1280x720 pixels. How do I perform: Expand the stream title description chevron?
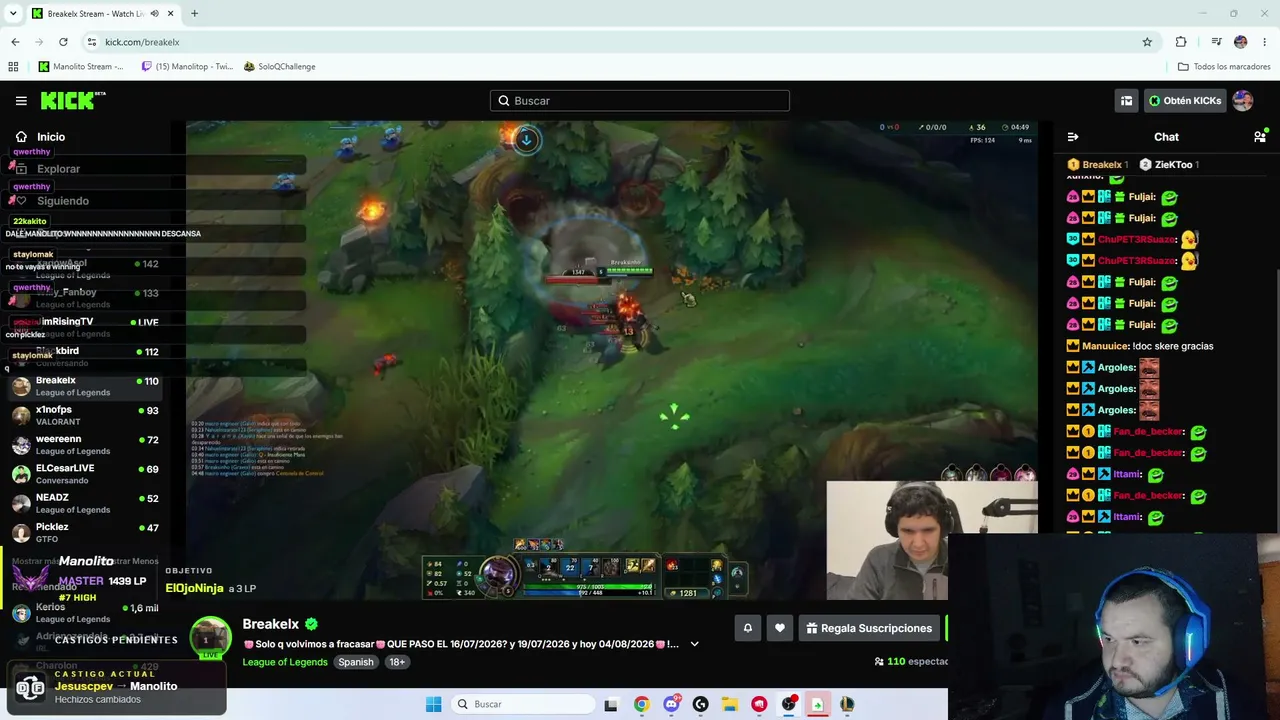click(694, 645)
